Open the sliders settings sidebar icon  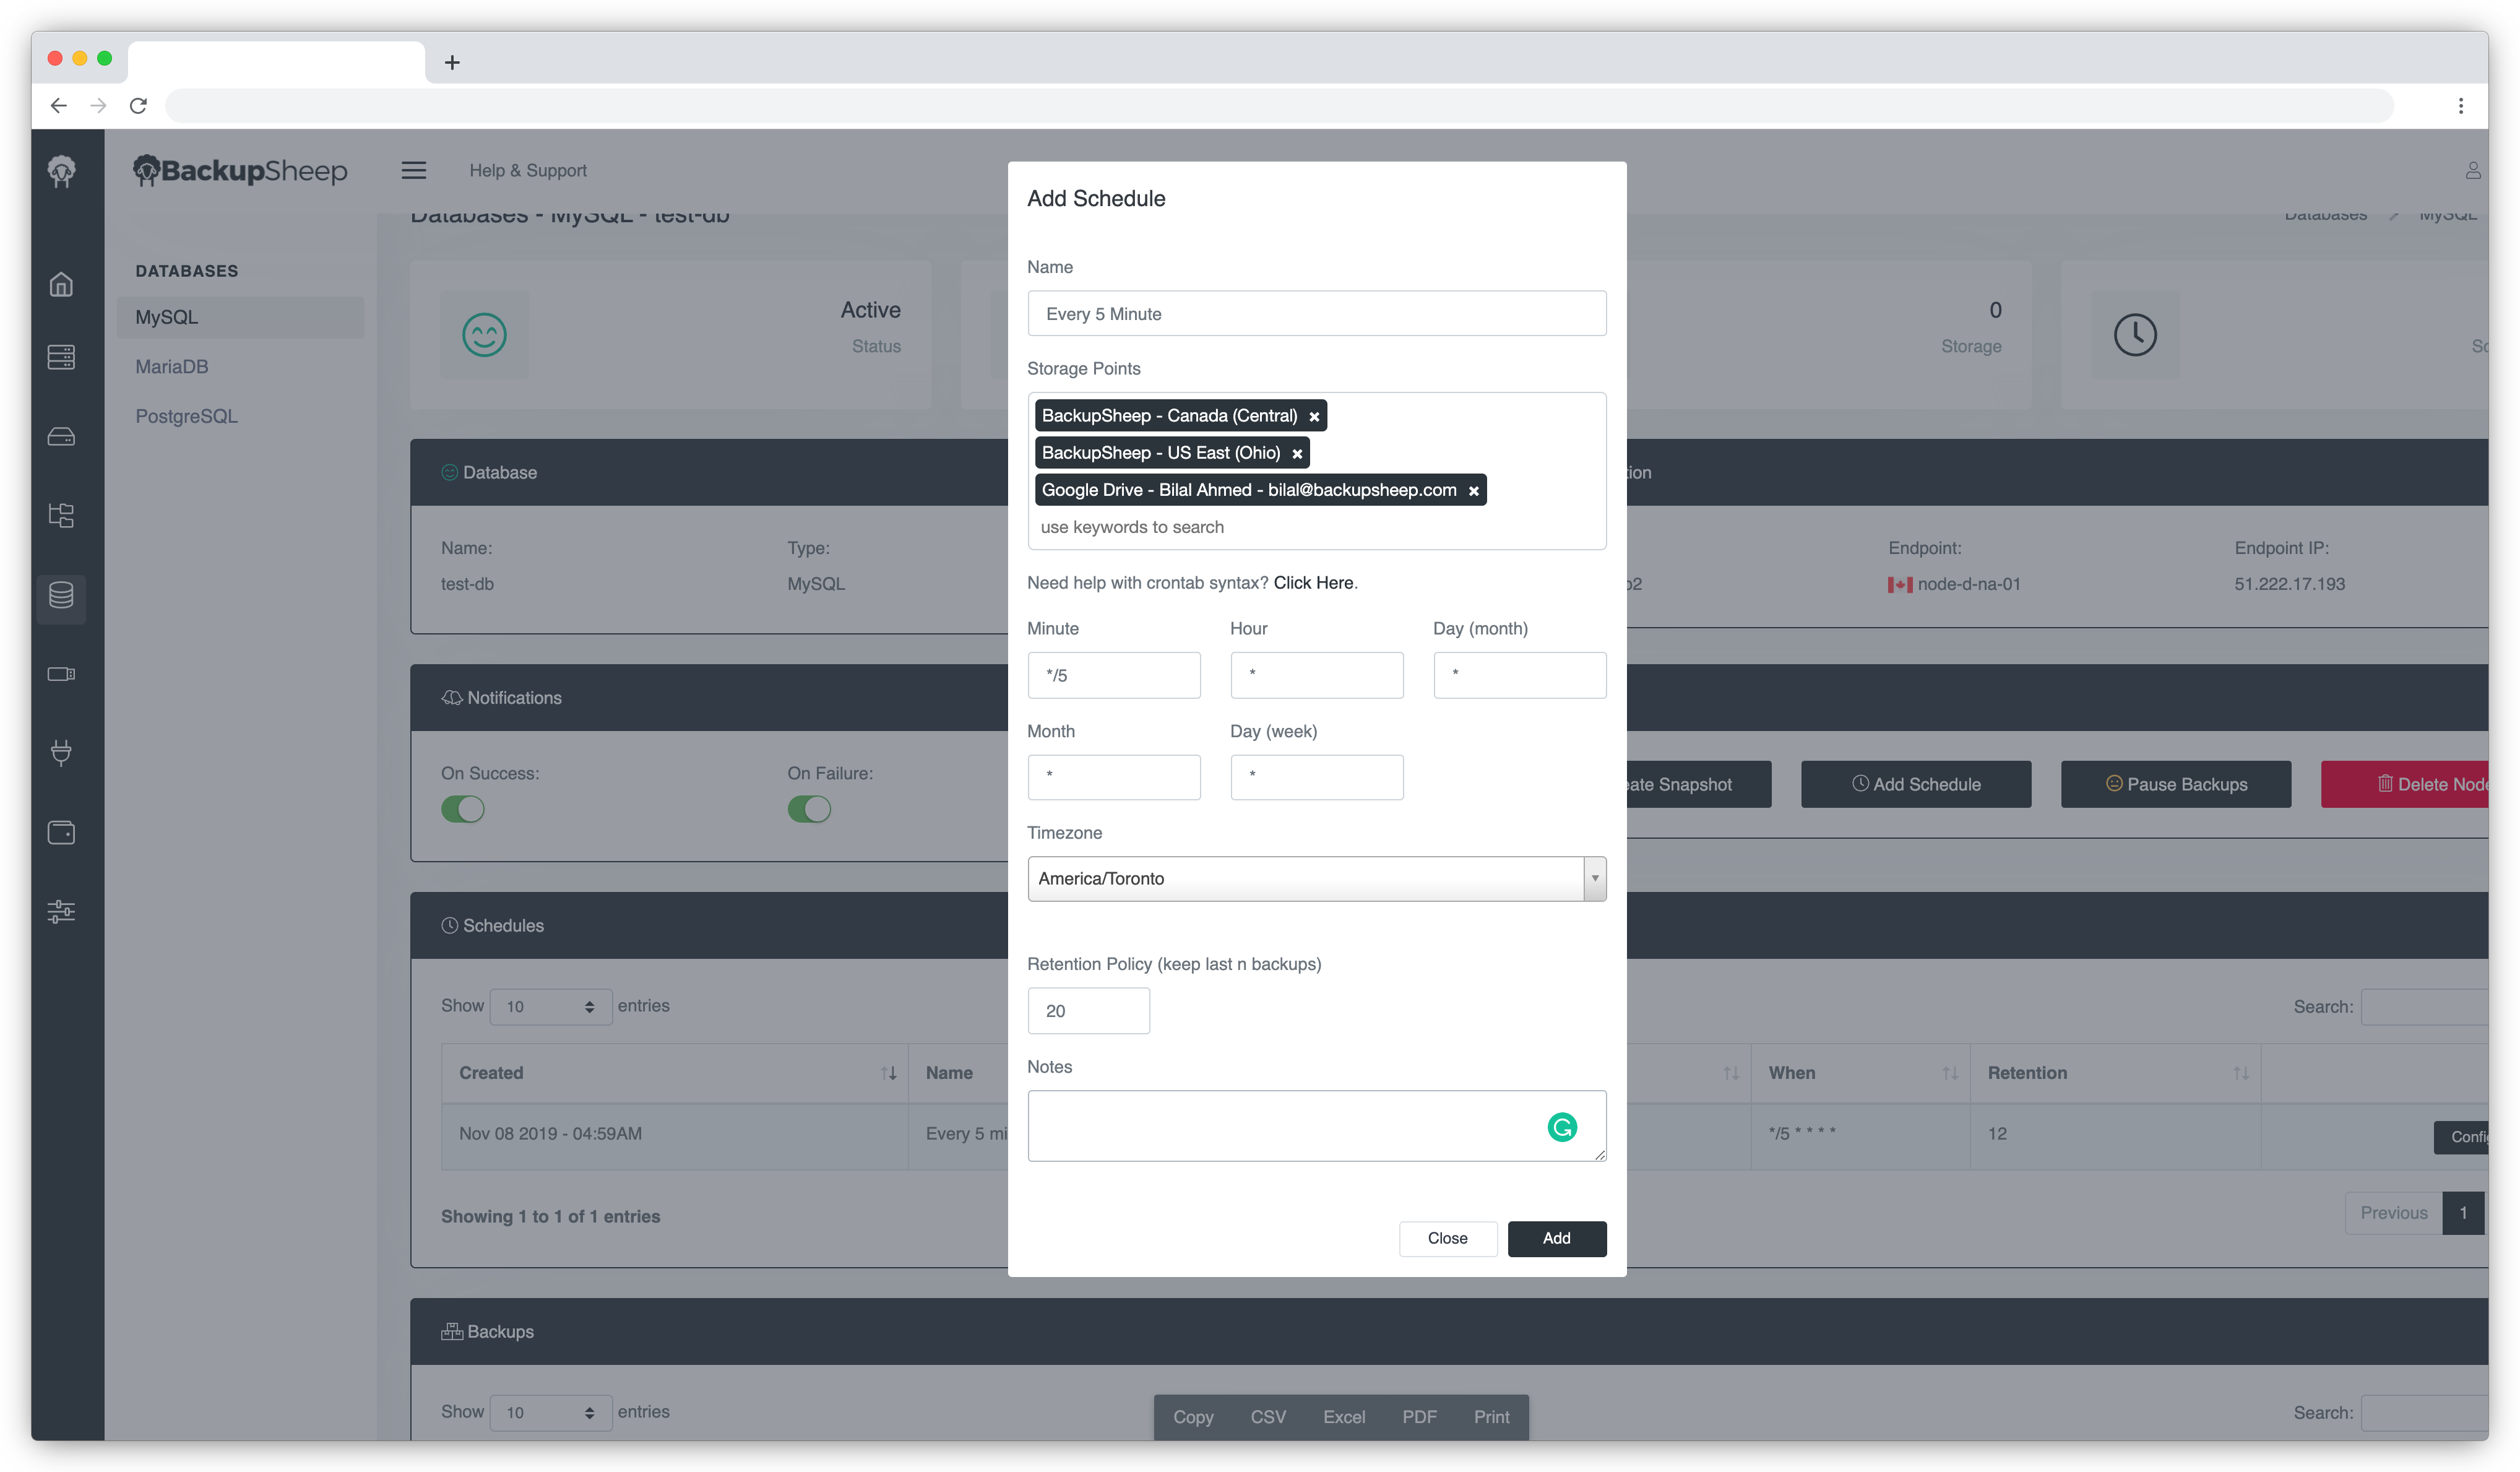[61, 911]
